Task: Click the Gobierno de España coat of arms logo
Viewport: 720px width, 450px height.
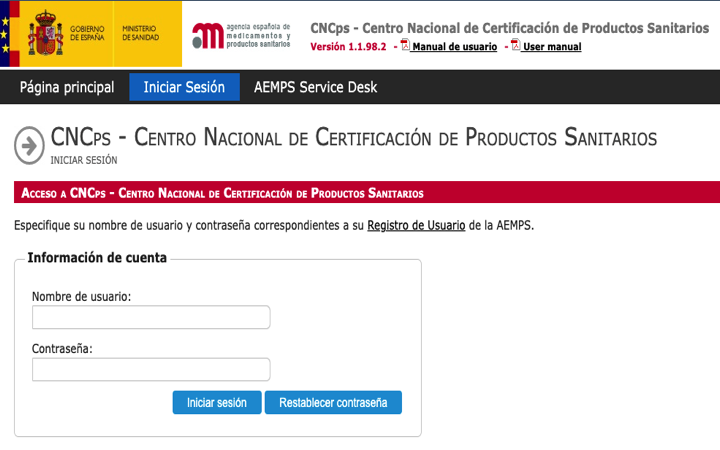Action: point(45,33)
